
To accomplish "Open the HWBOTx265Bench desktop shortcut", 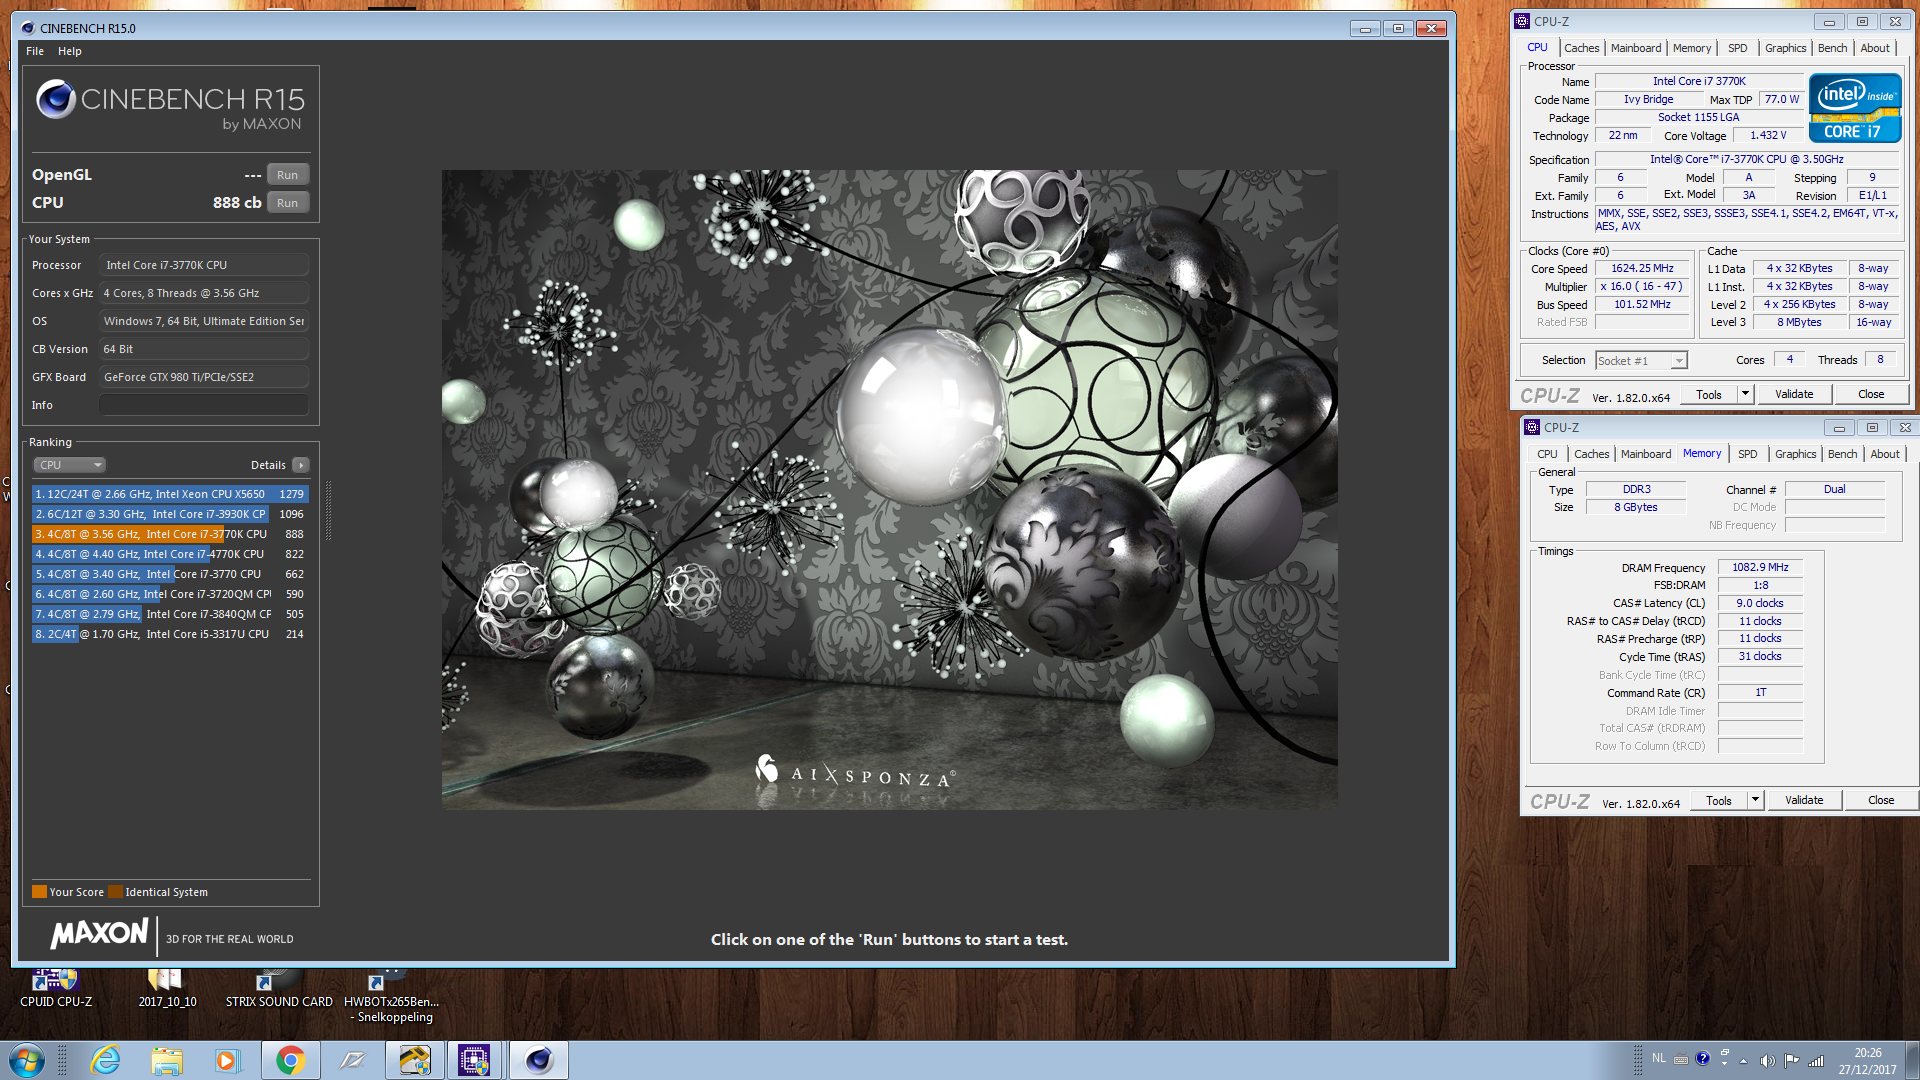I will (391, 995).
